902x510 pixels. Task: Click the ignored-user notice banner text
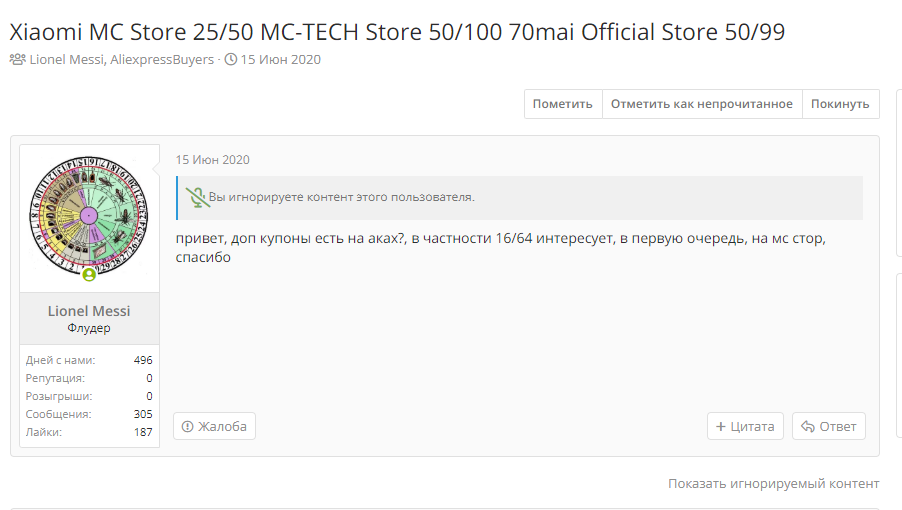[342, 197]
